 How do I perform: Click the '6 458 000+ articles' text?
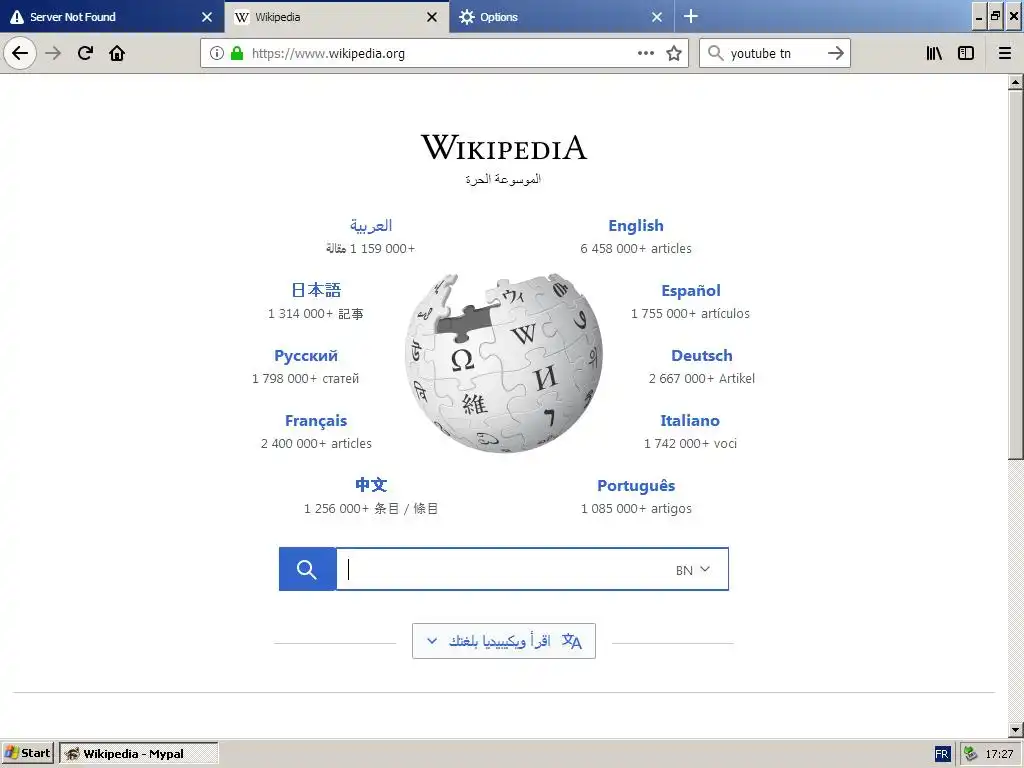point(636,249)
